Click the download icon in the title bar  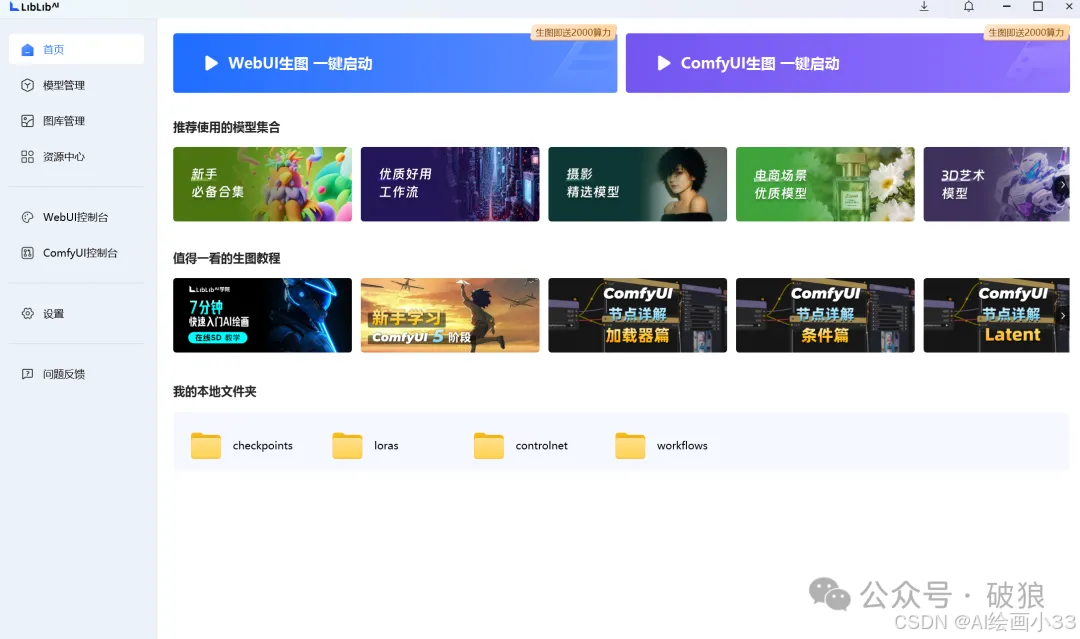[x=924, y=7]
